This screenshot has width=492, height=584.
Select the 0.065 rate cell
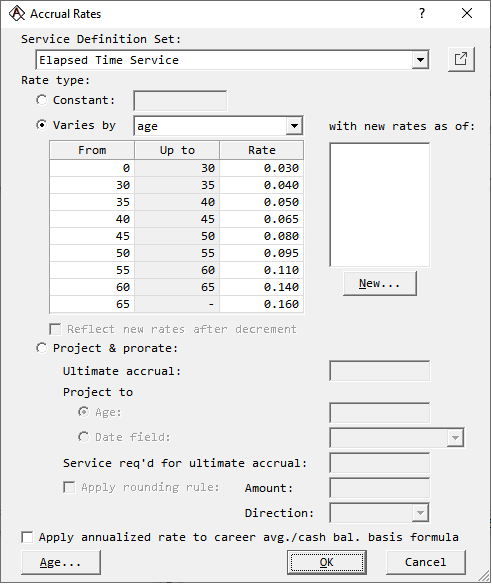[261, 219]
